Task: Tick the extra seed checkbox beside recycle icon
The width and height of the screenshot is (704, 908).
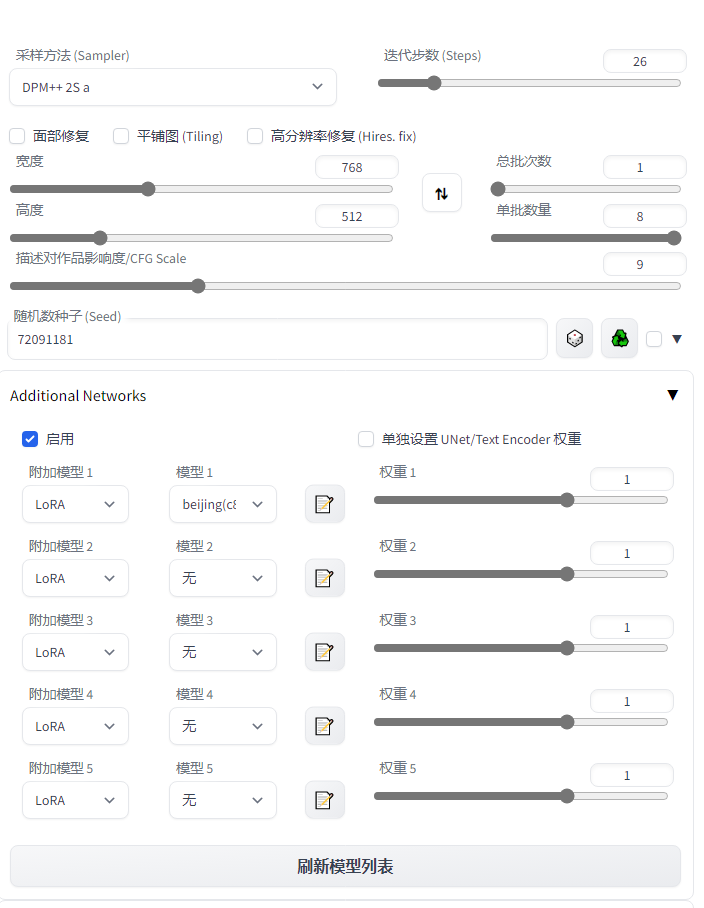Action: [654, 339]
